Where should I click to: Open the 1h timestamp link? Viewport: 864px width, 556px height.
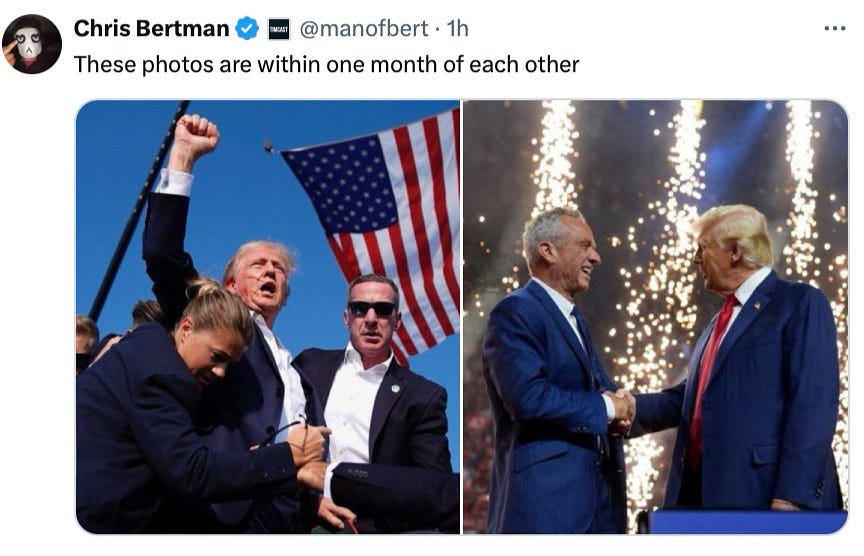pyautogui.click(x=457, y=28)
